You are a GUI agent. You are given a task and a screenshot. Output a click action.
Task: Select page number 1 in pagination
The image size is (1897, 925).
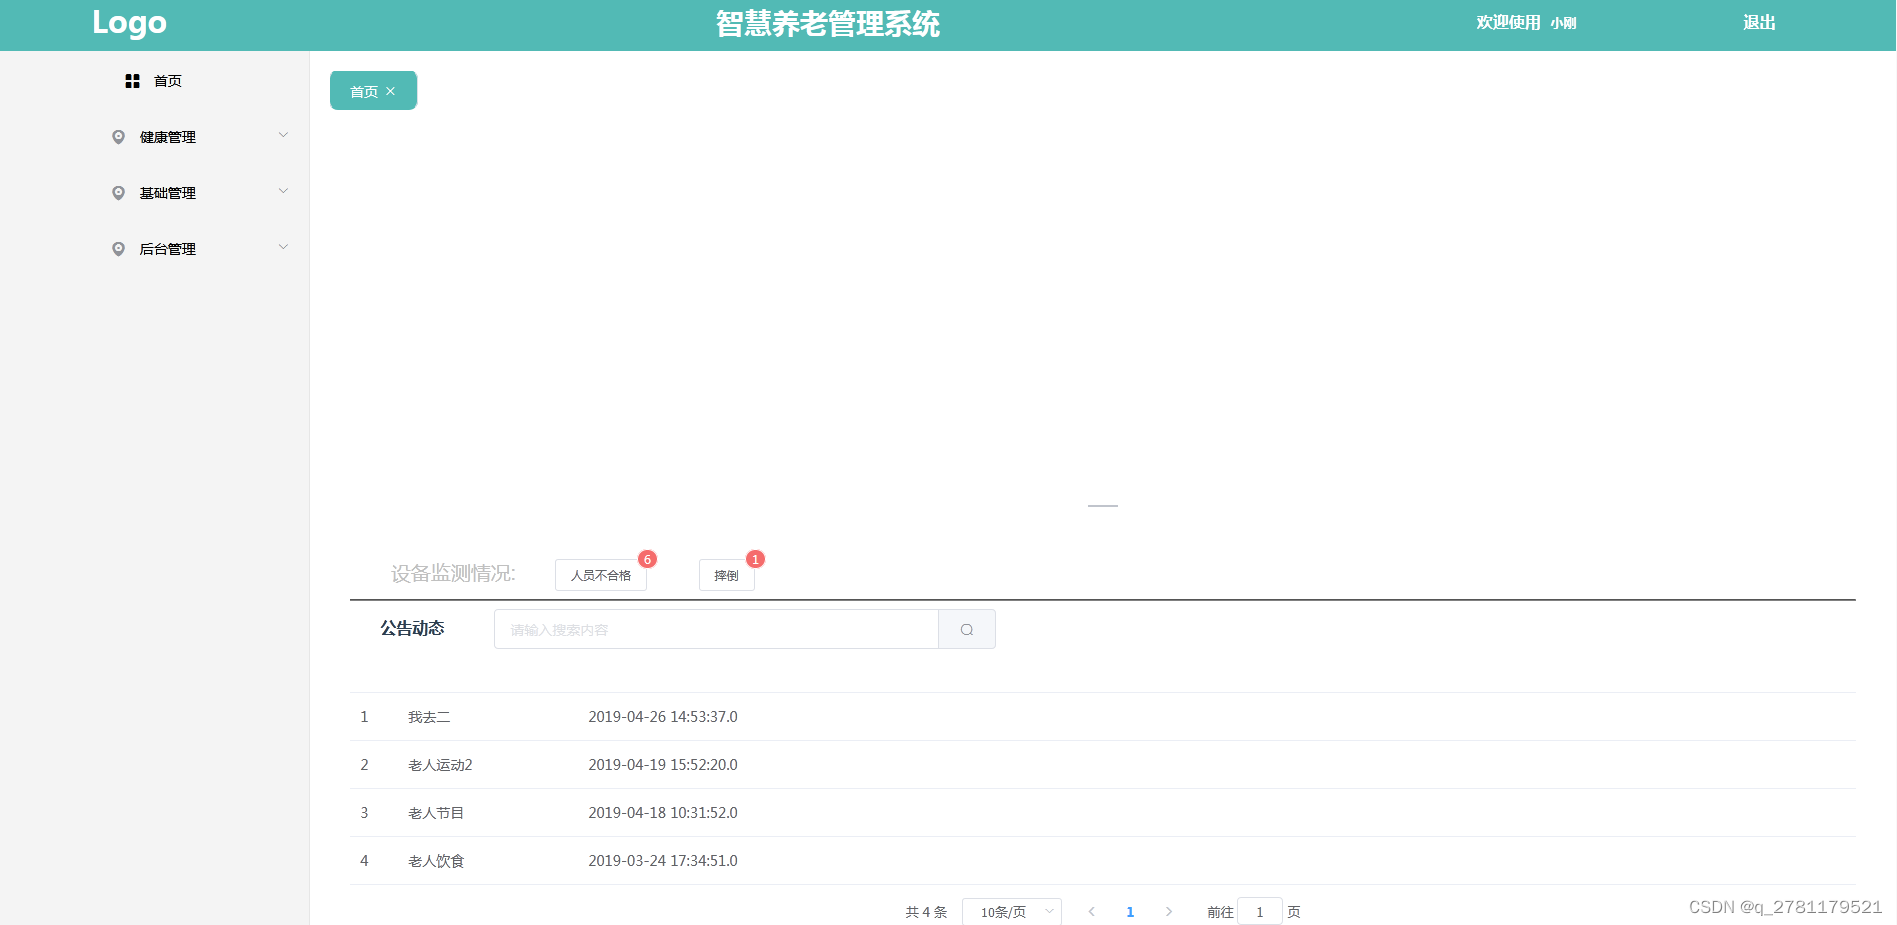[x=1130, y=911]
